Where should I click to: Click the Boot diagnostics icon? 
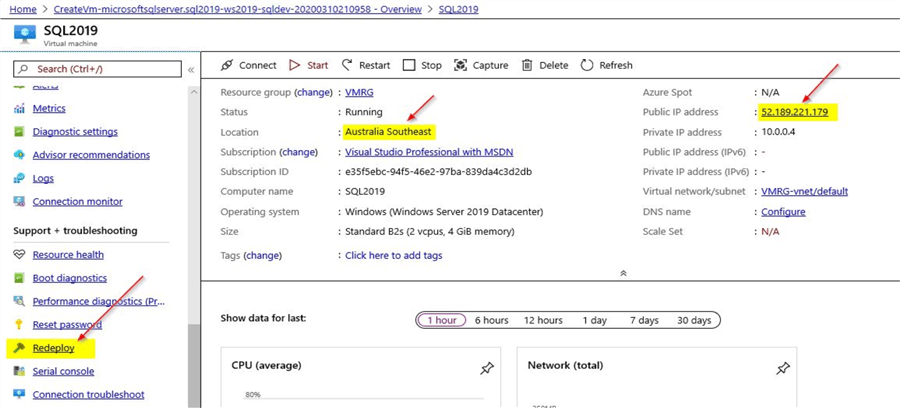click(20, 278)
